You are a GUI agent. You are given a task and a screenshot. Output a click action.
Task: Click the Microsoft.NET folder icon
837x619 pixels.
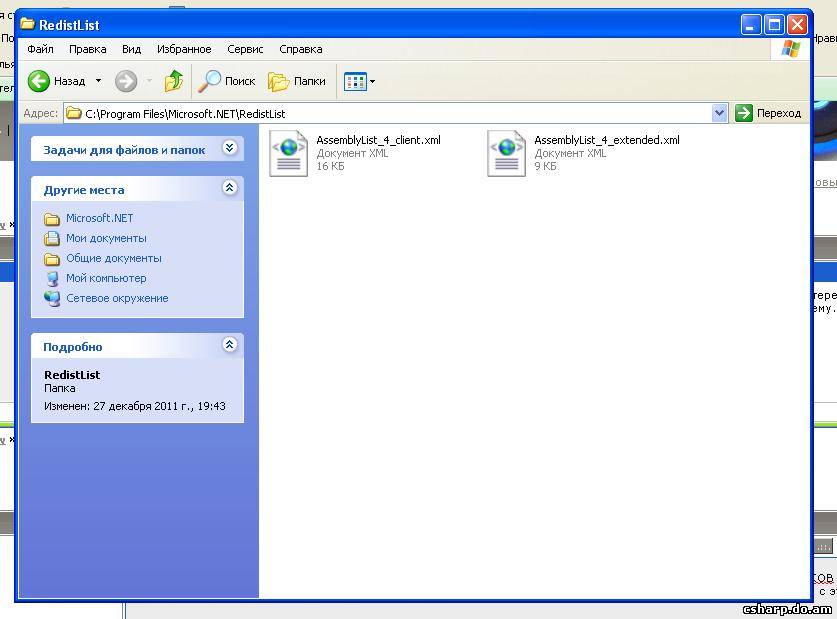tap(52, 219)
